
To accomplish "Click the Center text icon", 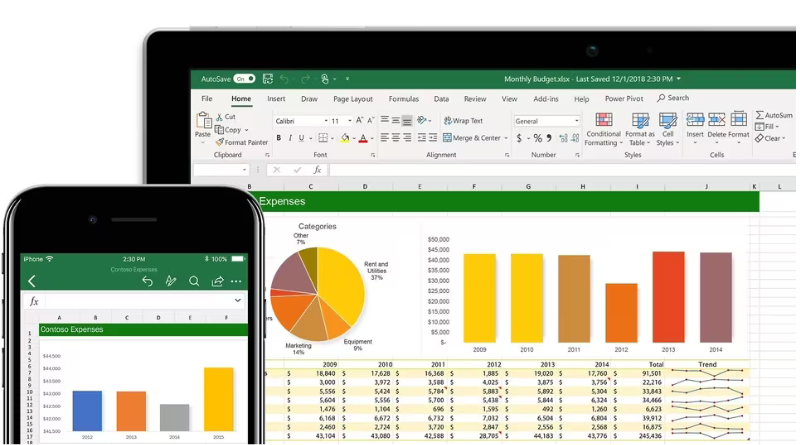I will click(395, 138).
